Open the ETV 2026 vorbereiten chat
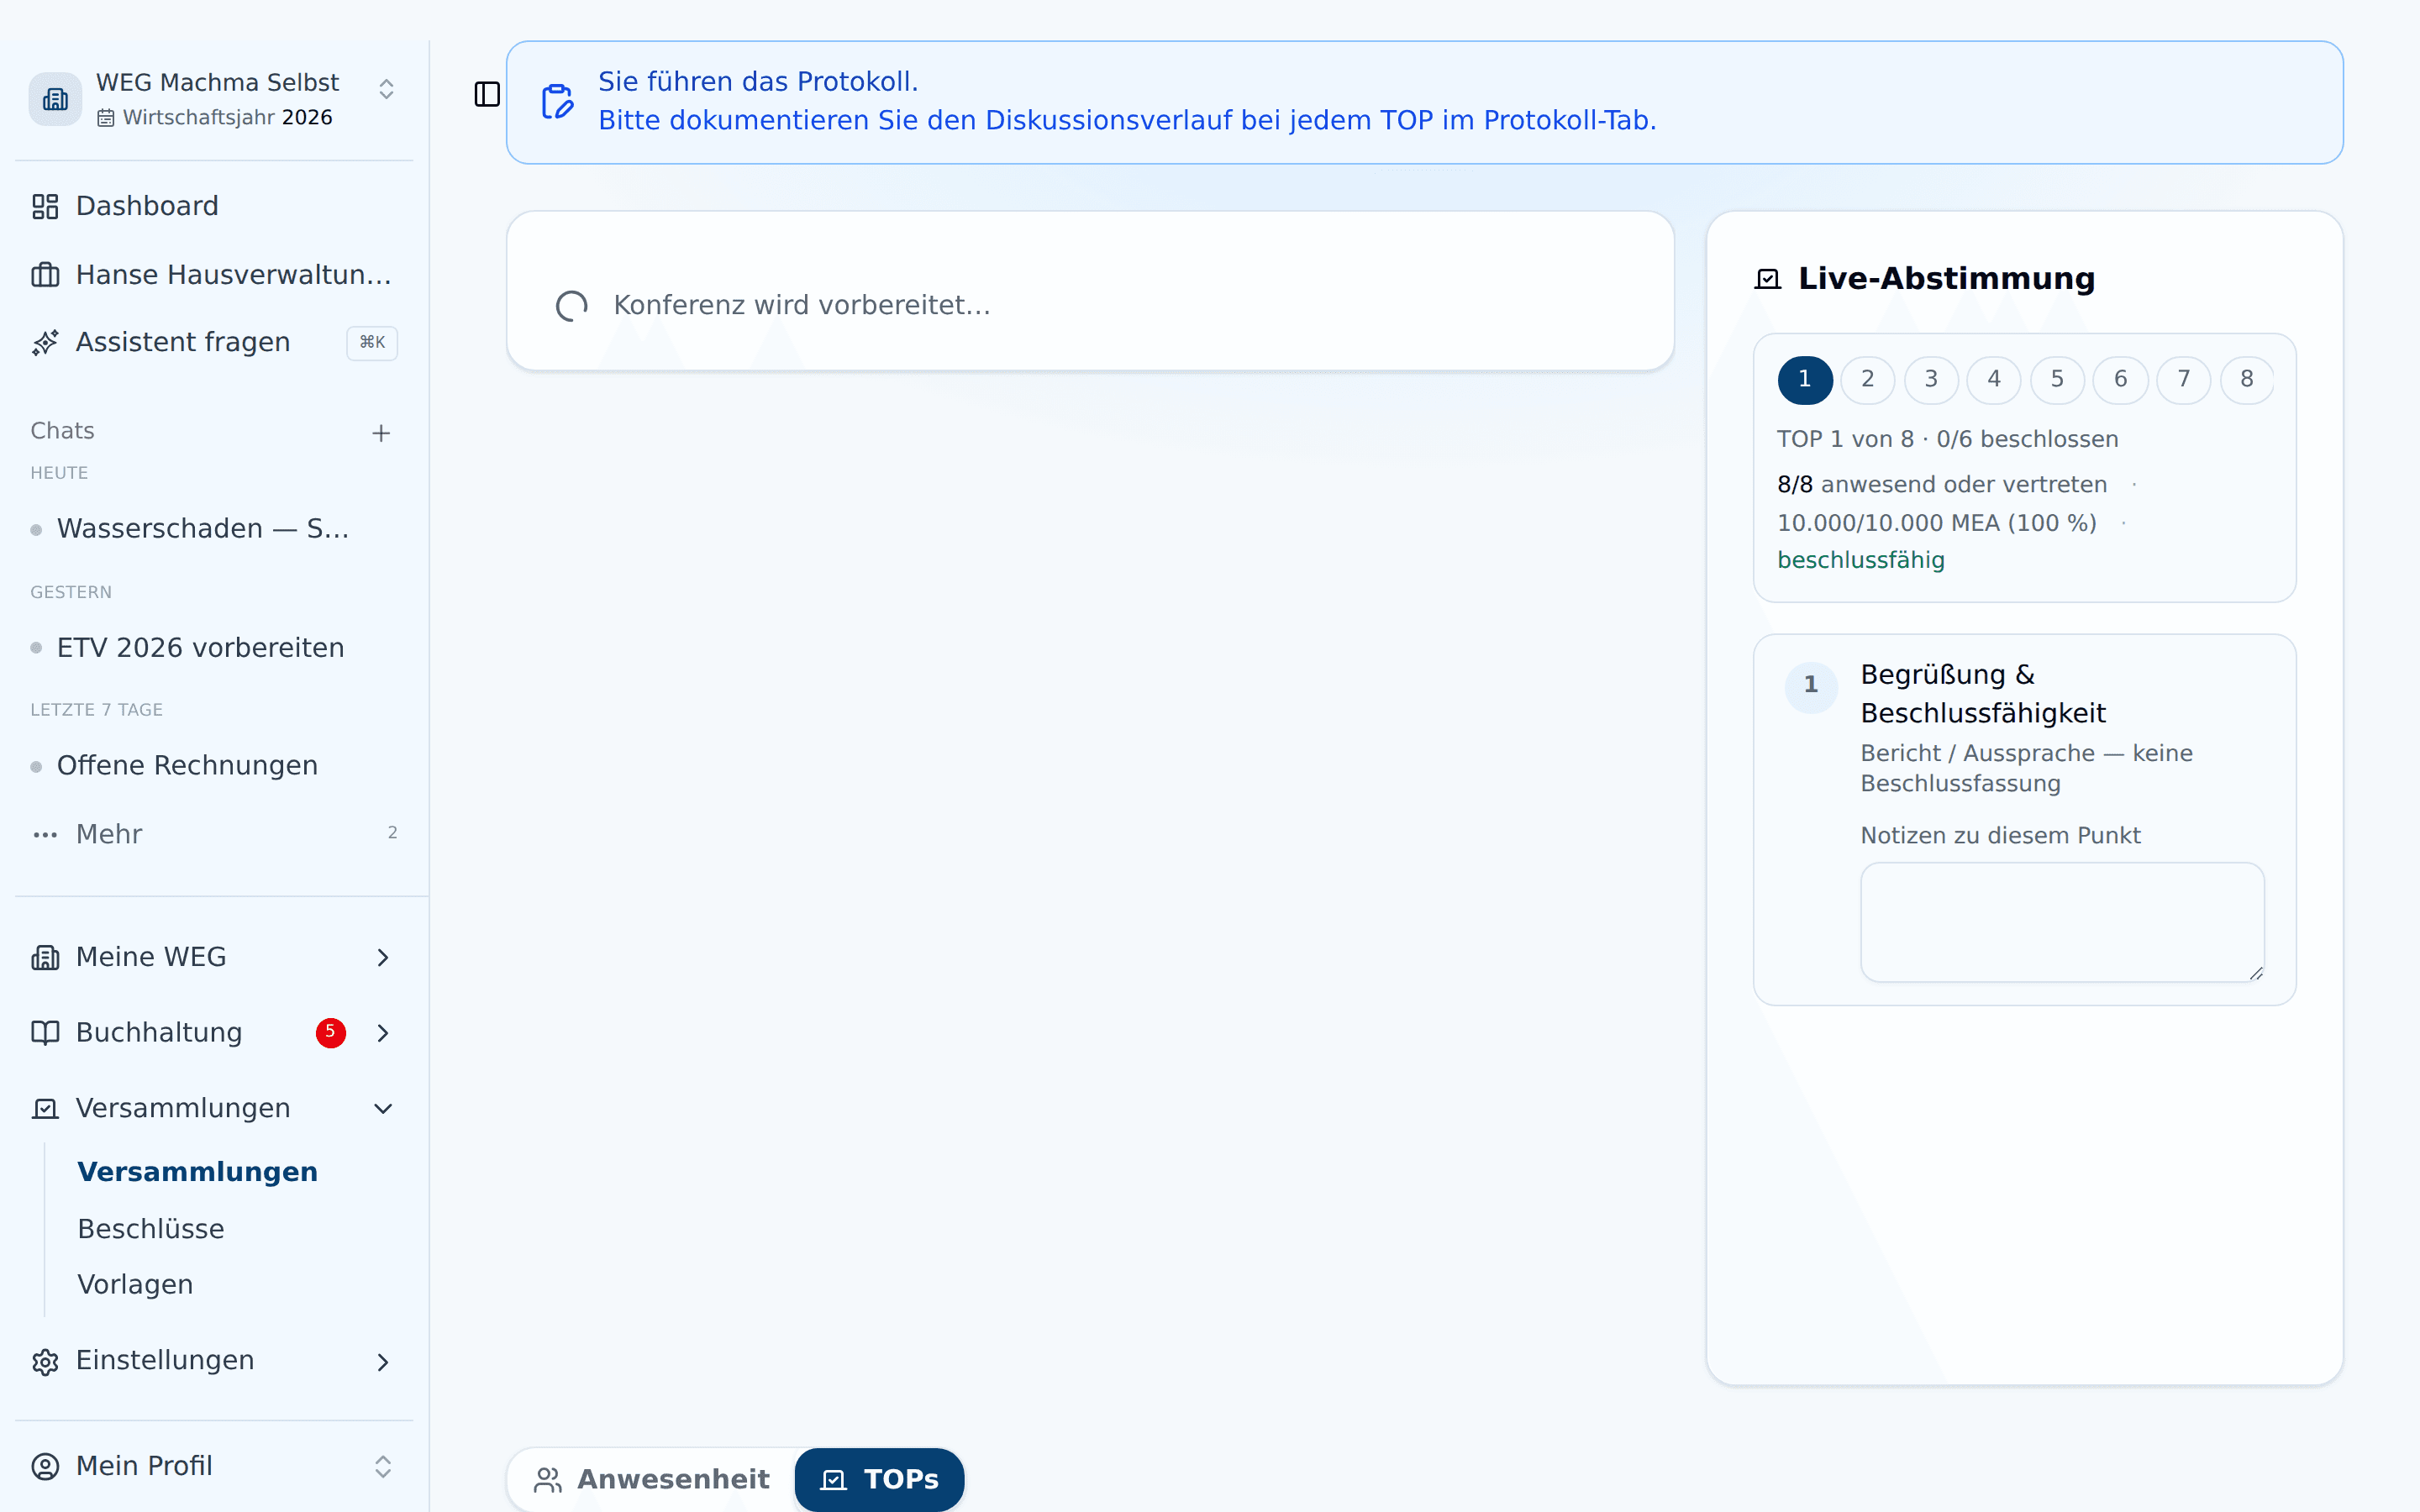 [201, 648]
